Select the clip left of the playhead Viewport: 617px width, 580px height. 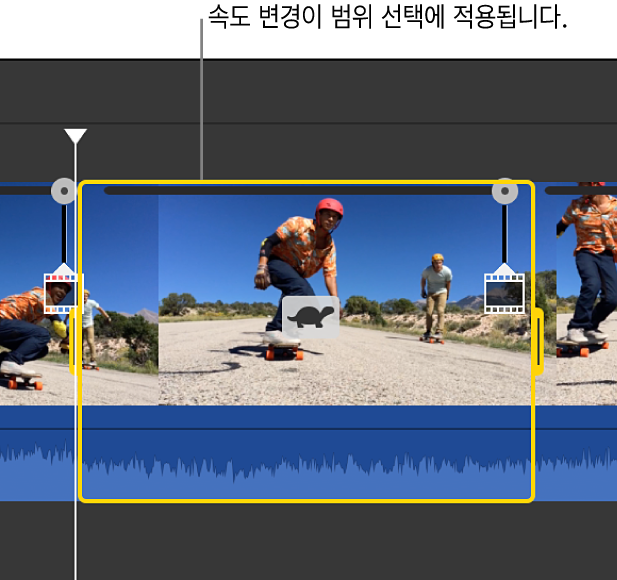pyautogui.click(x=37, y=294)
